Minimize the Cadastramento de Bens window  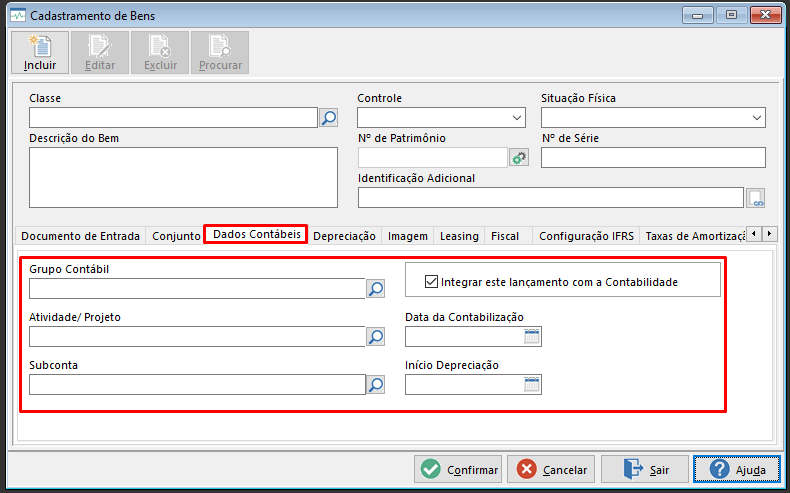pos(698,15)
